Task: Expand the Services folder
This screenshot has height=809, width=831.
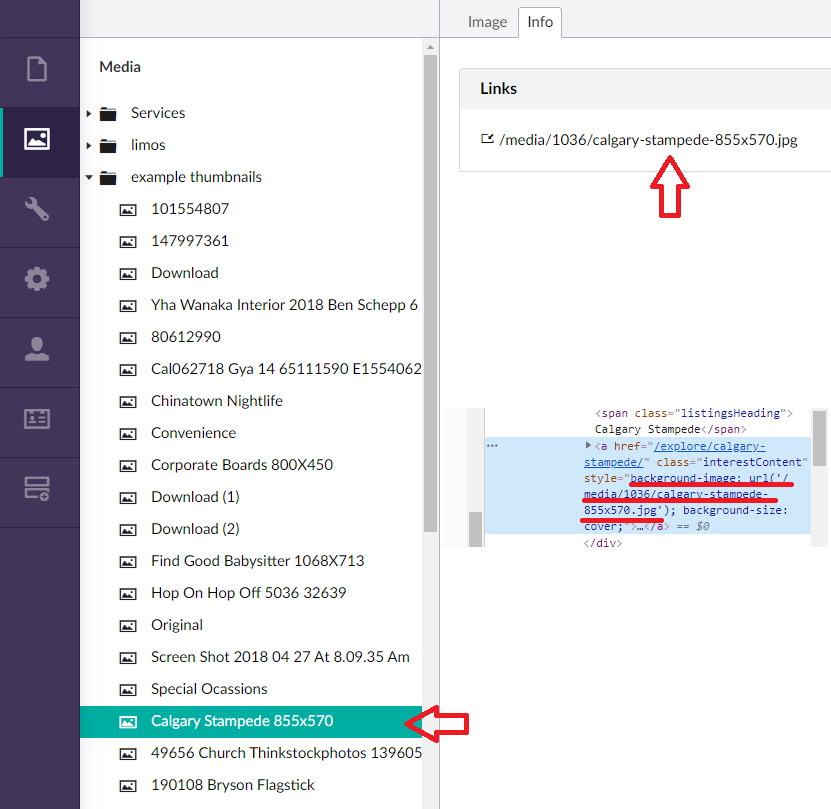Action: 89,113
